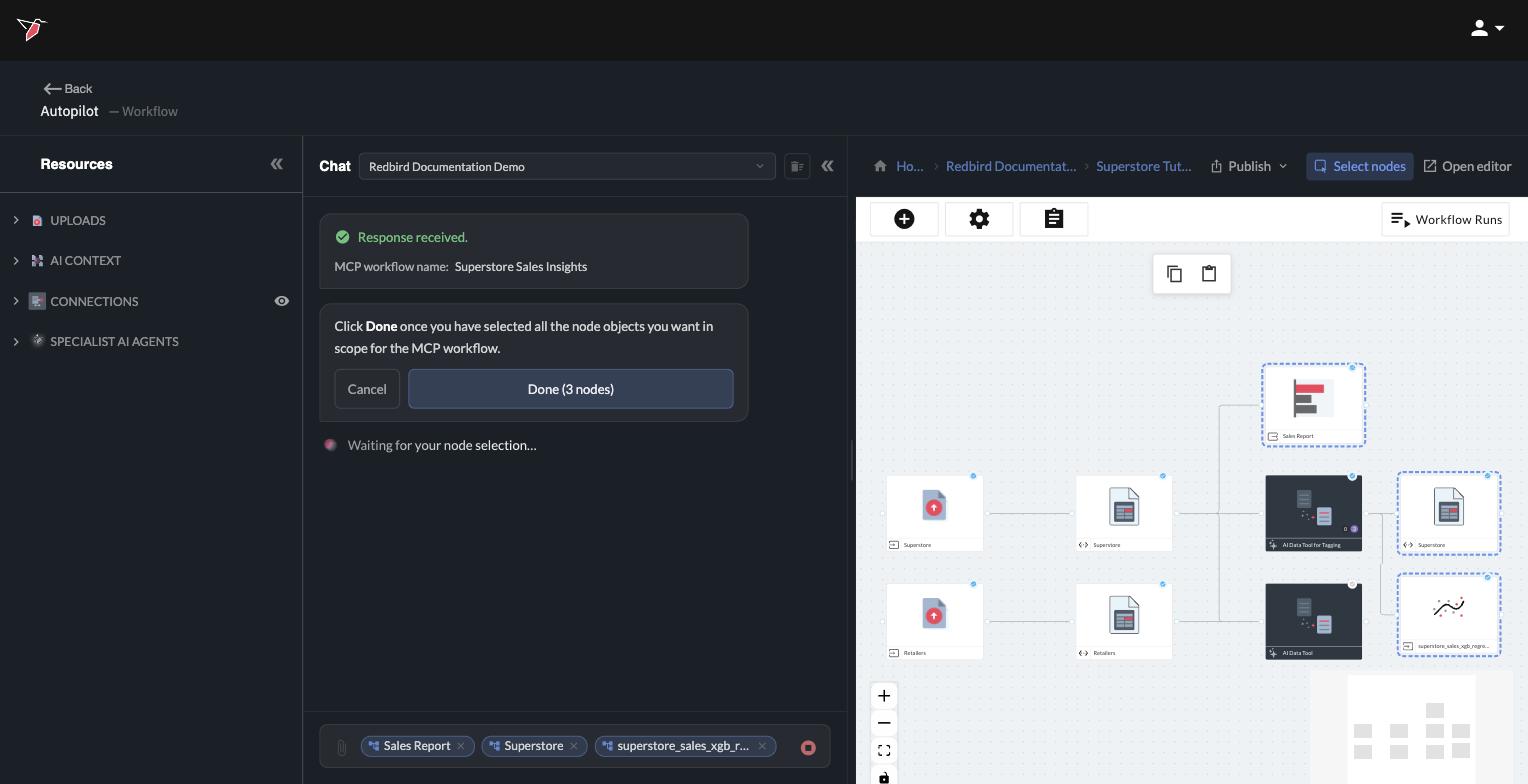Click the clear chat icon beside dropdown

(x=797, y=166)
